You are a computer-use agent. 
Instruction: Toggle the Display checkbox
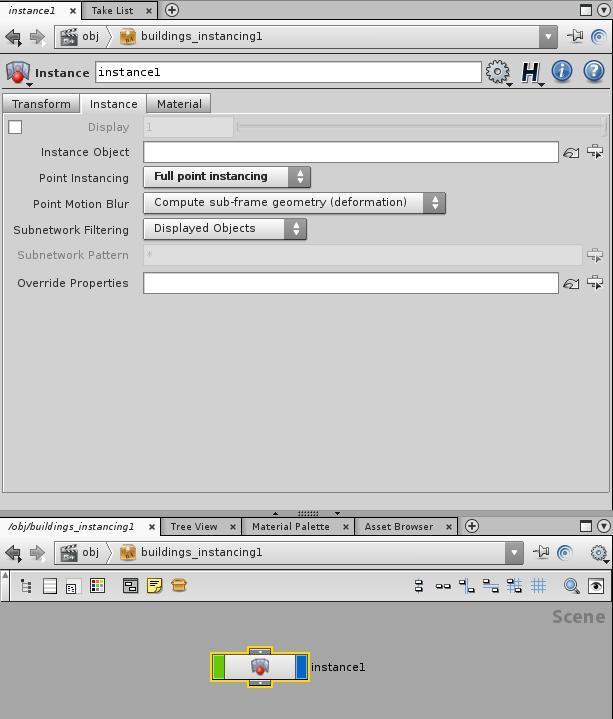click(x=15, y=127)
